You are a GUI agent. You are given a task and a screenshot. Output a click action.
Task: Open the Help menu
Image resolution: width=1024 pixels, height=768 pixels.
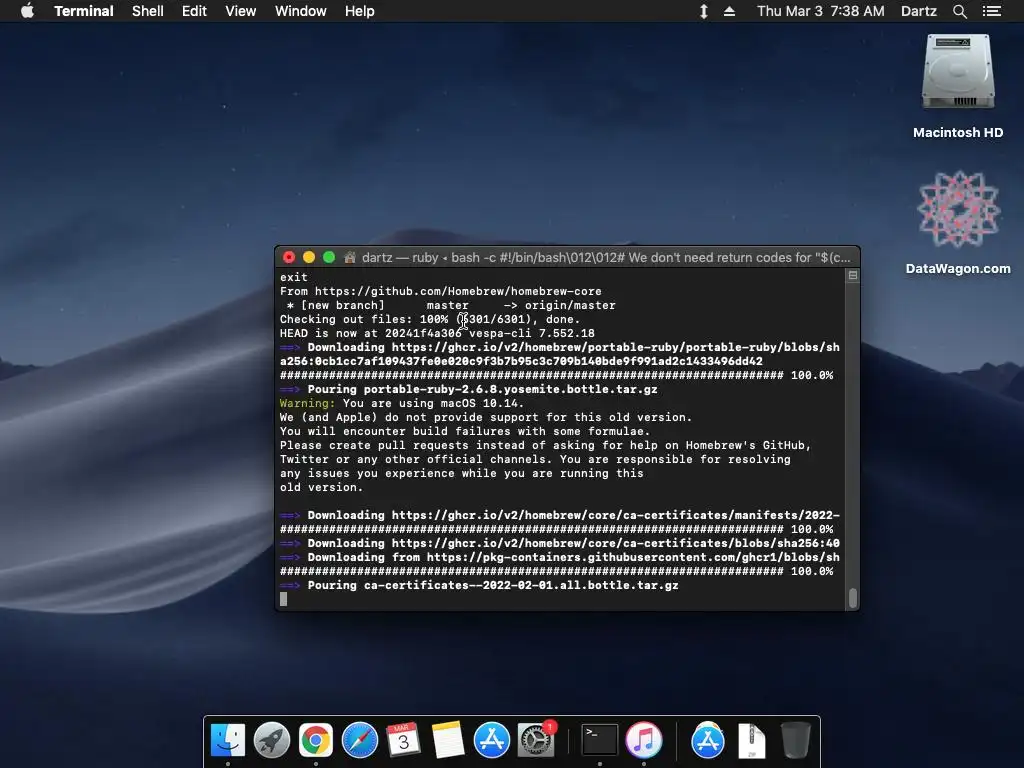click(x=360, y=11)
